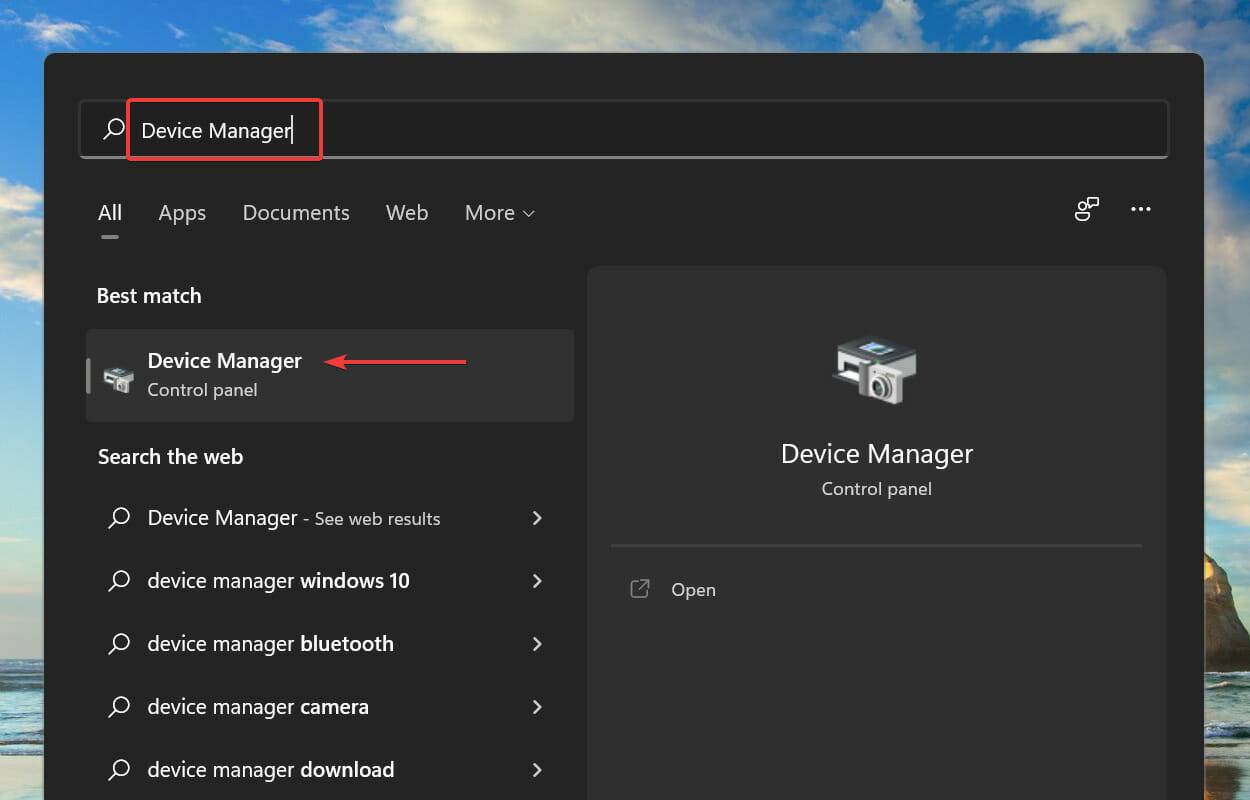Click the Device Manager icon in Best match
Viewport: 1250px width, 800px height.
(118, 375)
